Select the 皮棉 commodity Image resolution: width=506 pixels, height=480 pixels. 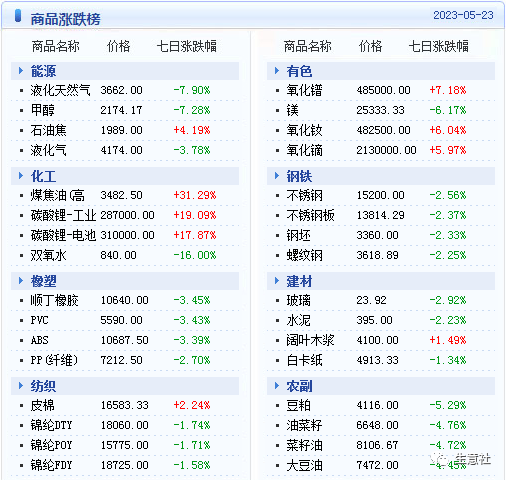42,405
